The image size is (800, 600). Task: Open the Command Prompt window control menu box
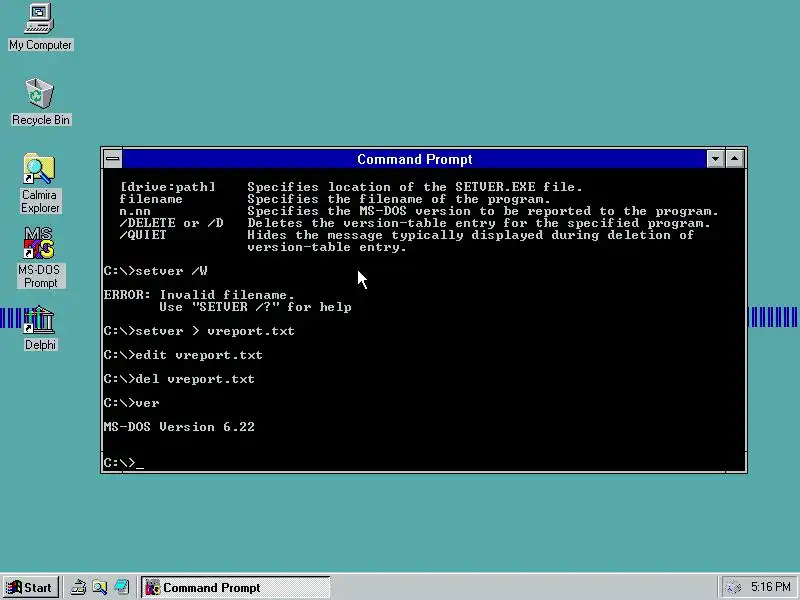click(x=113, y=159)
